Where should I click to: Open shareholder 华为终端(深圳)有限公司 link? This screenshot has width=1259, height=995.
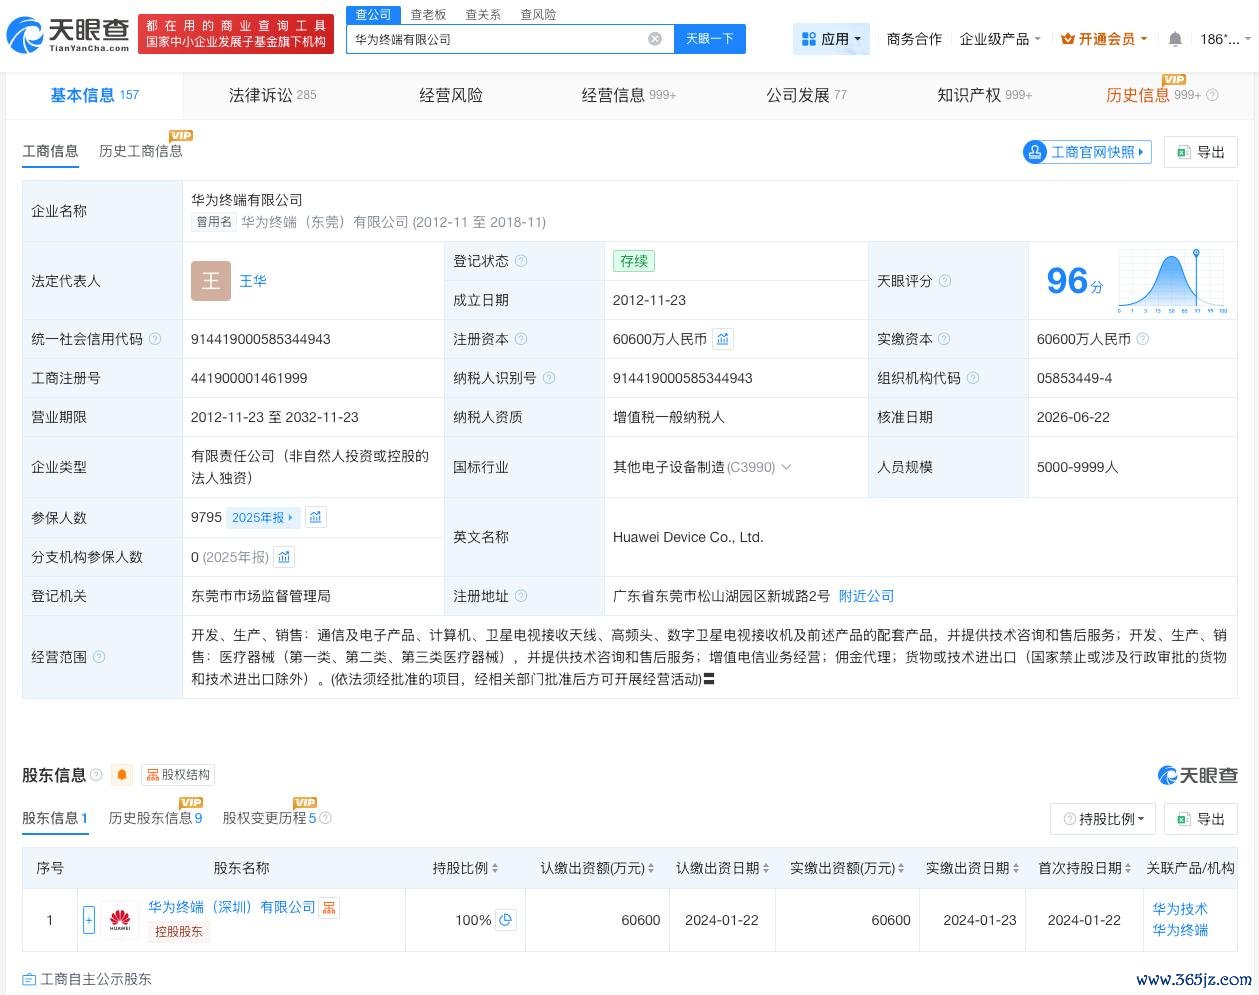[232, 907]
